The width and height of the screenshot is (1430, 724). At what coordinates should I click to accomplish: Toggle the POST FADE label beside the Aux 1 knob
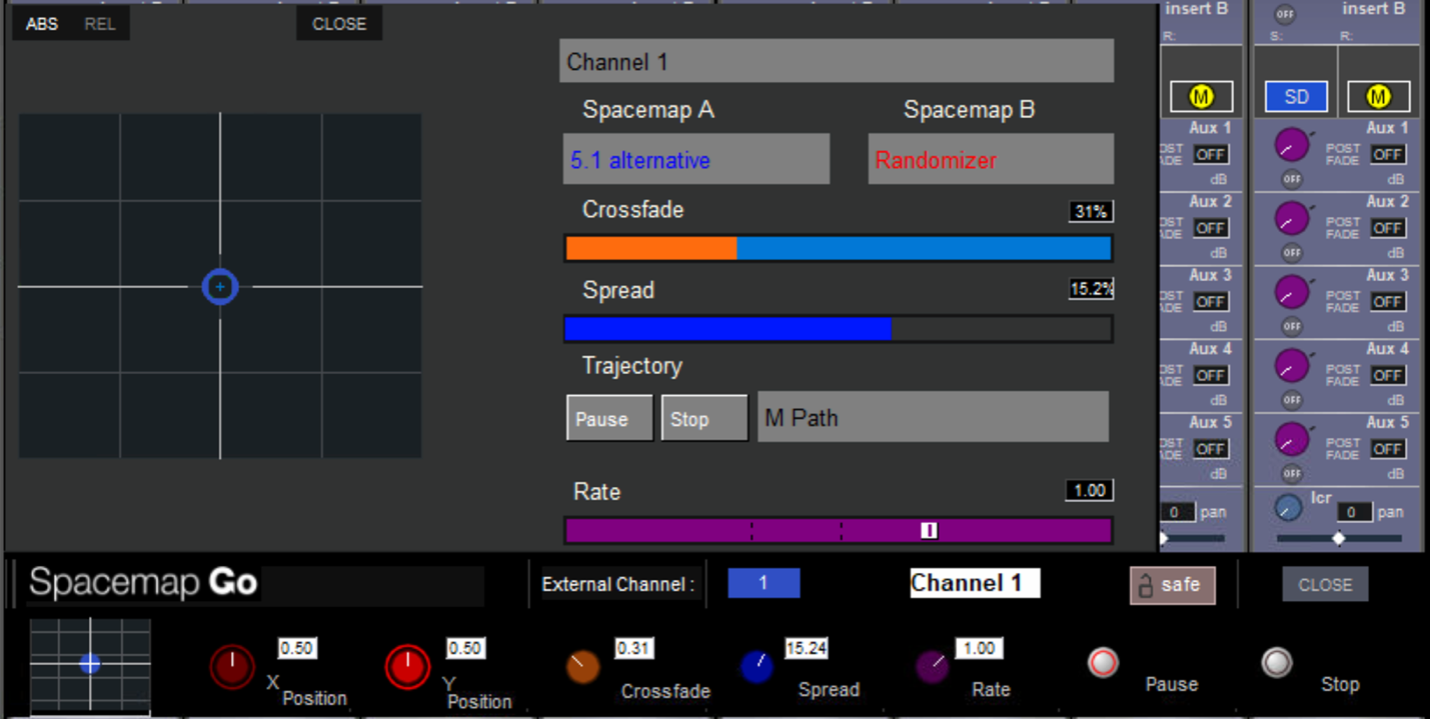1343,154
